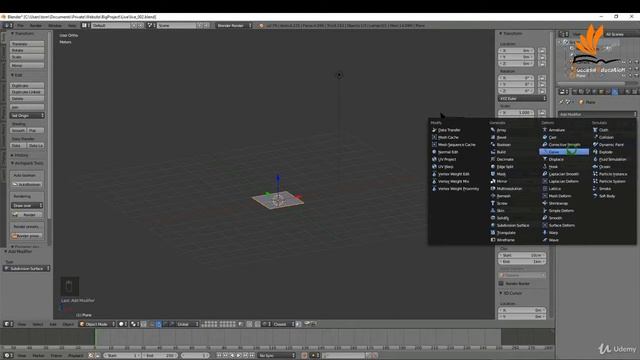Lock the X rotation axis
This screenshot has height=360, width=640.
pyautogui.click(x=542, y=78)
